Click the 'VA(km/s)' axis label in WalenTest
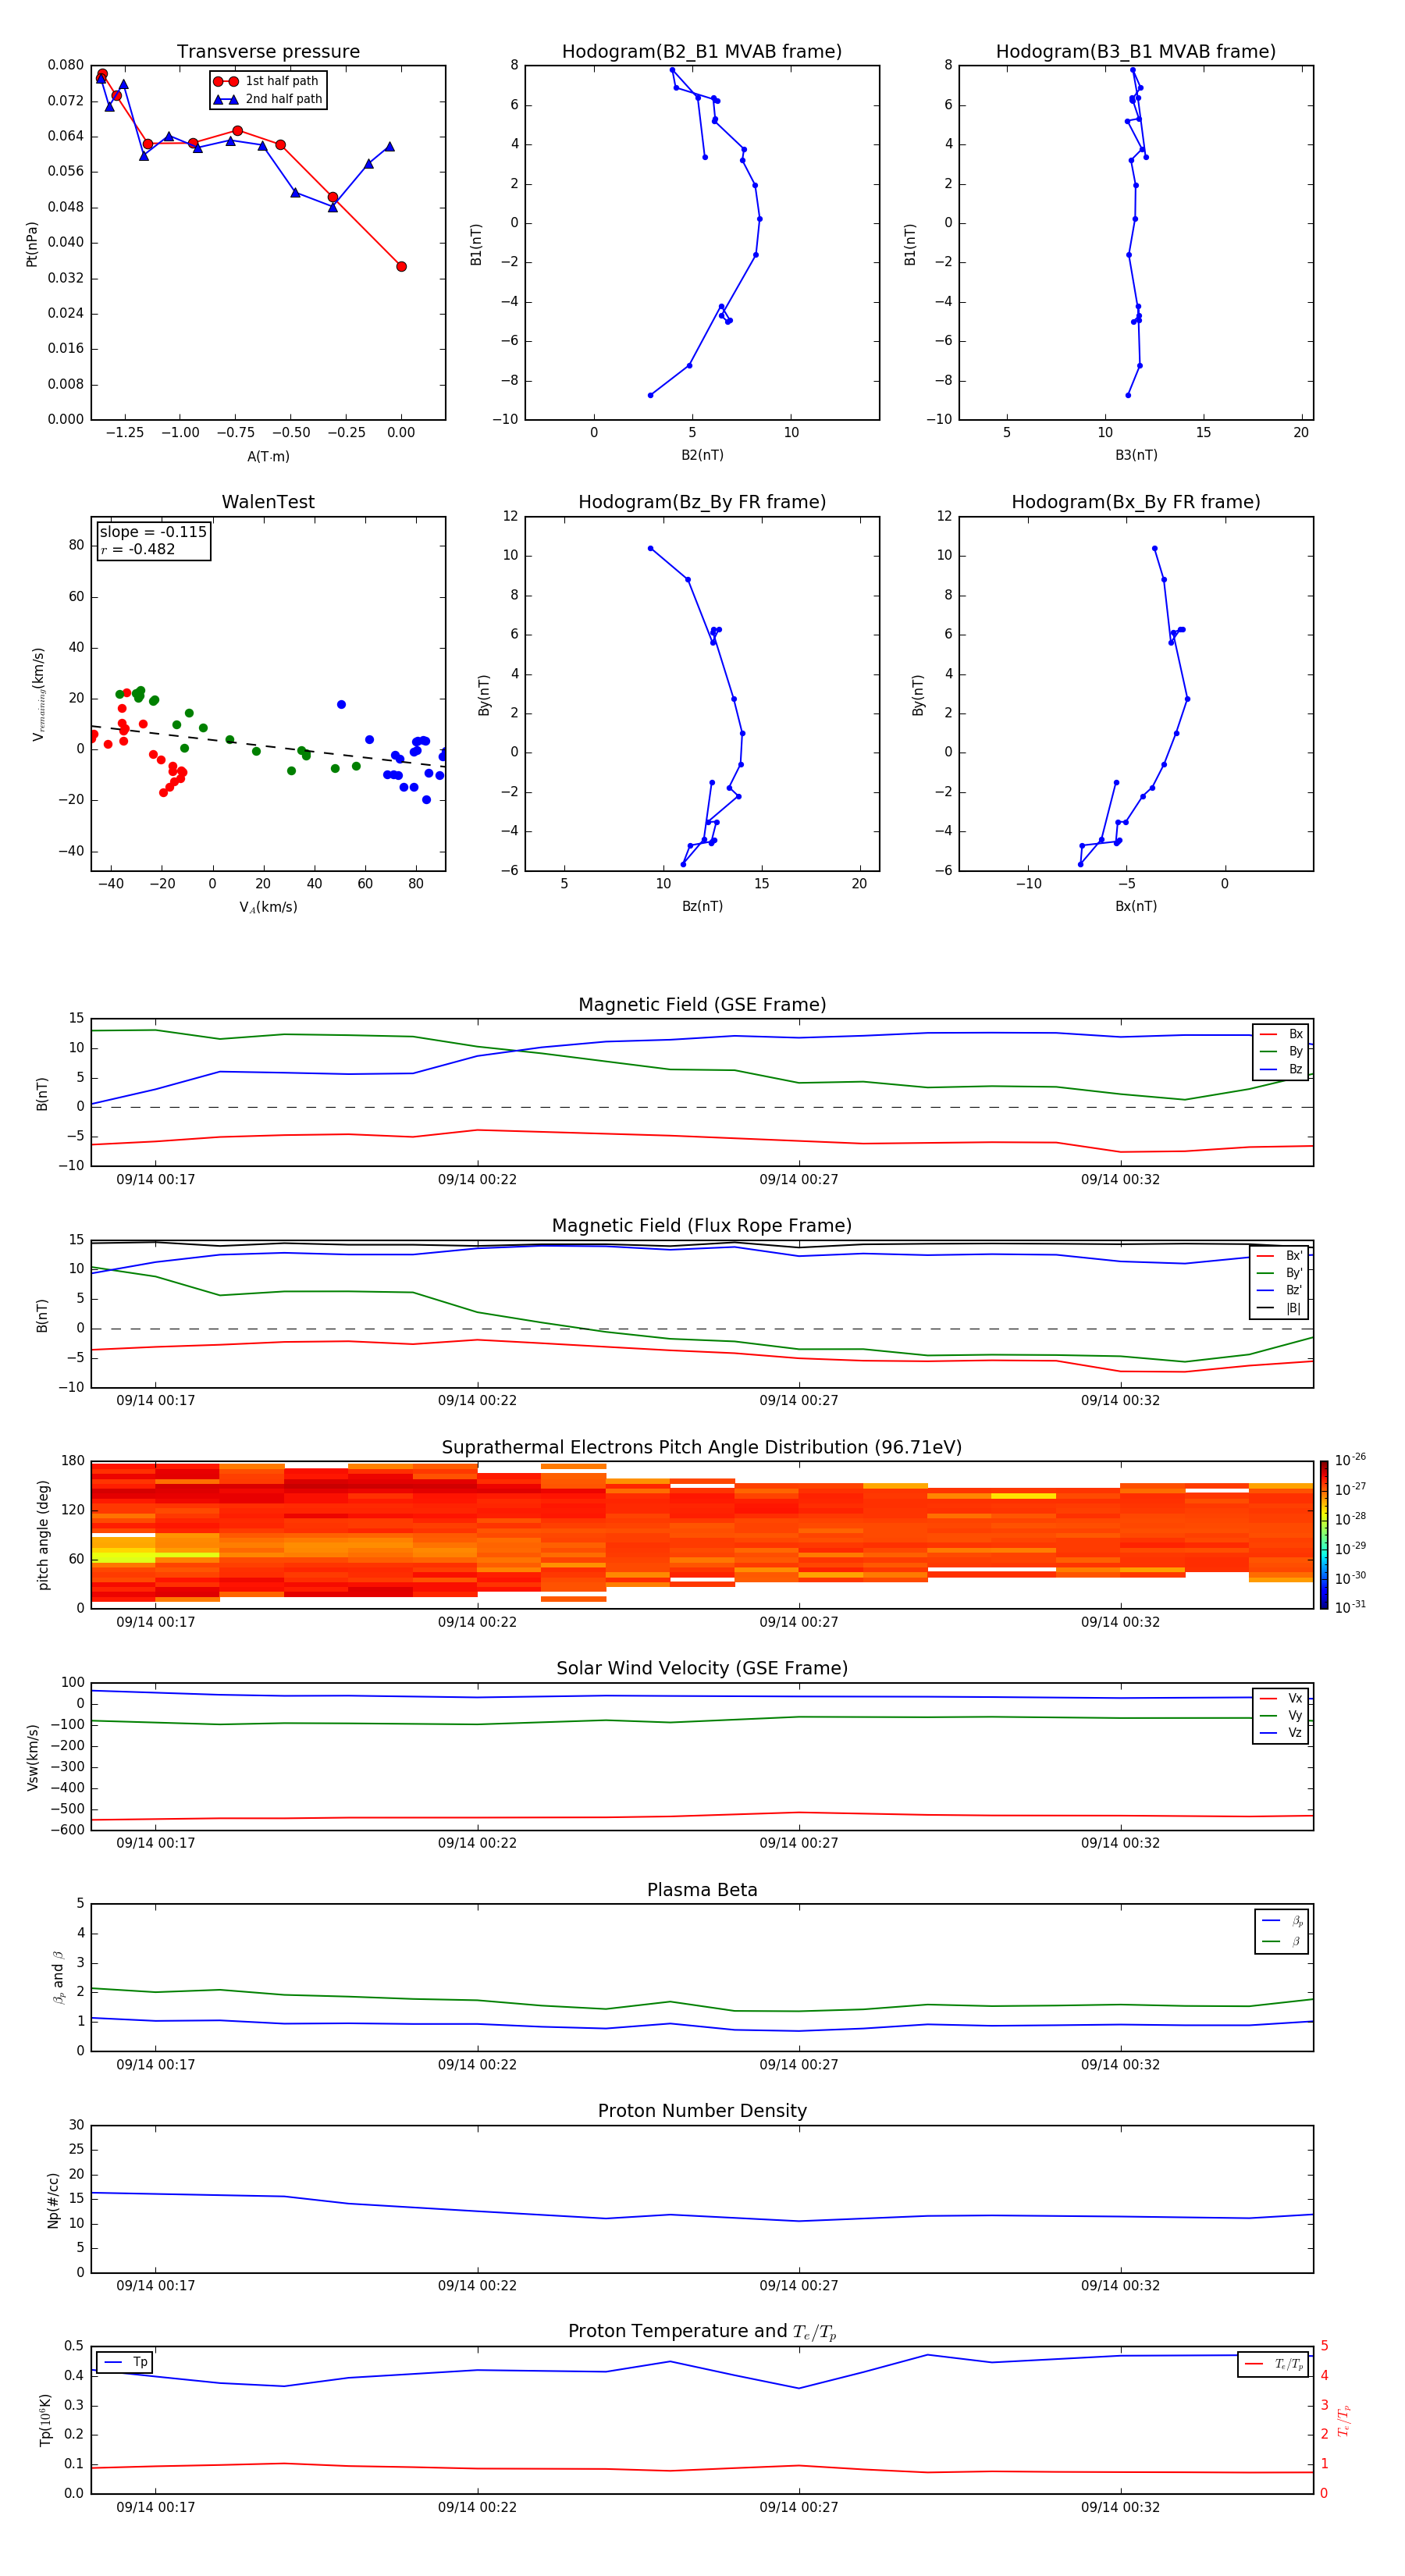Image resolution: width=1405 pixels, height=2576 pixels. (x=268, y=907)
